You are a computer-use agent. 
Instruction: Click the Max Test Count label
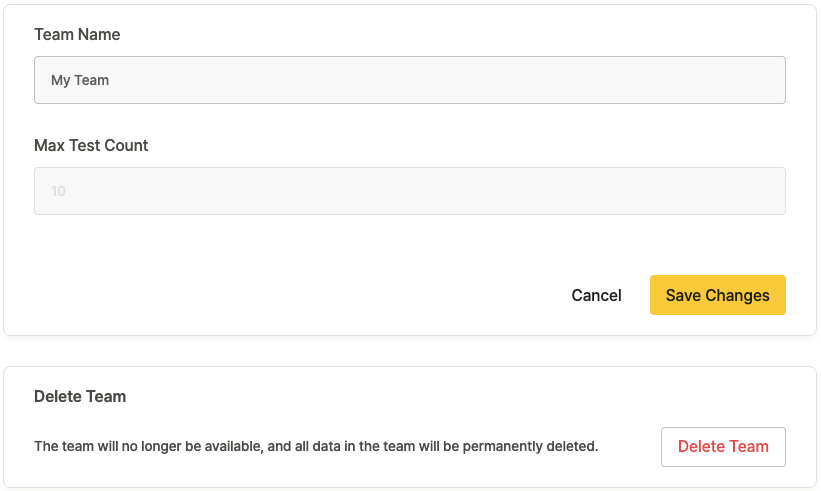pos(91,146)
